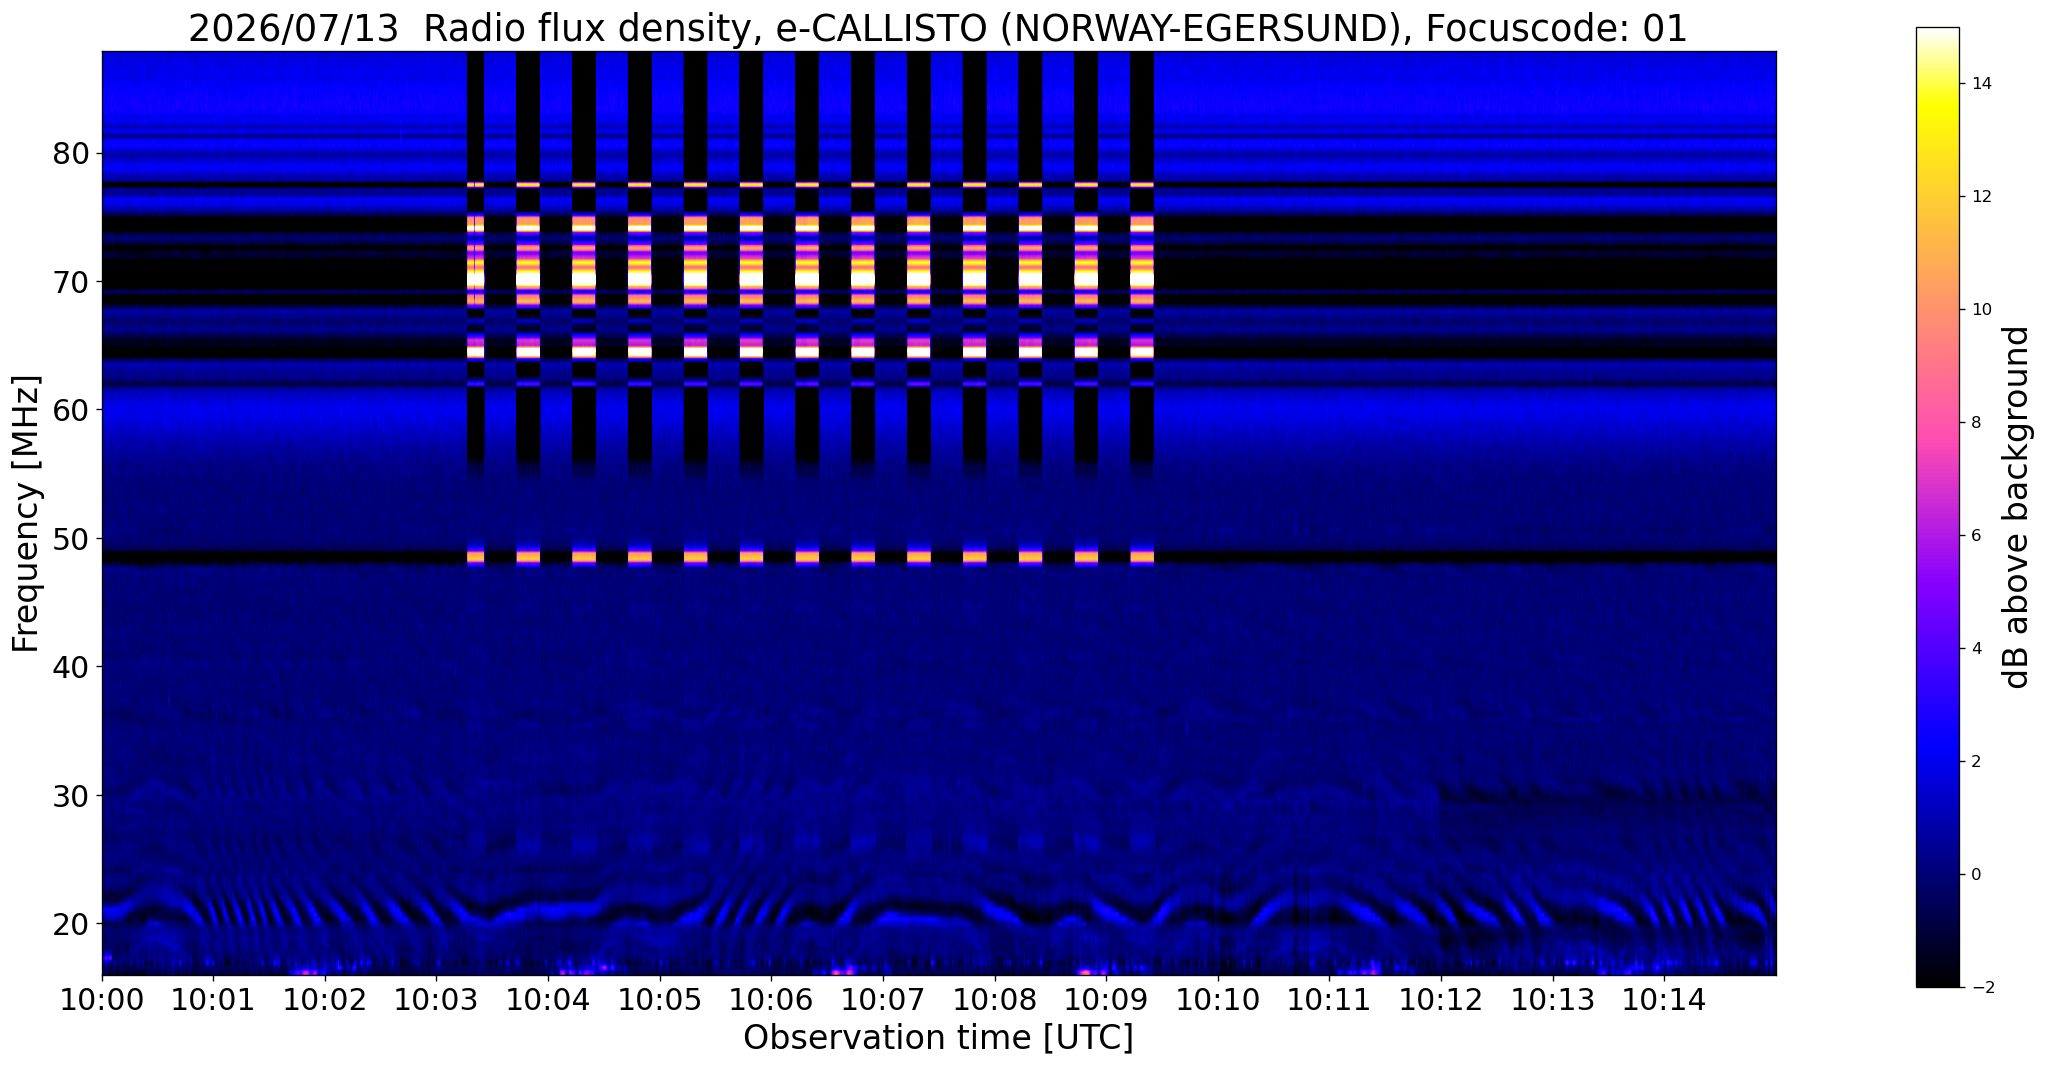Click the 'dB above background' colorbar label

pos(2017,507)
